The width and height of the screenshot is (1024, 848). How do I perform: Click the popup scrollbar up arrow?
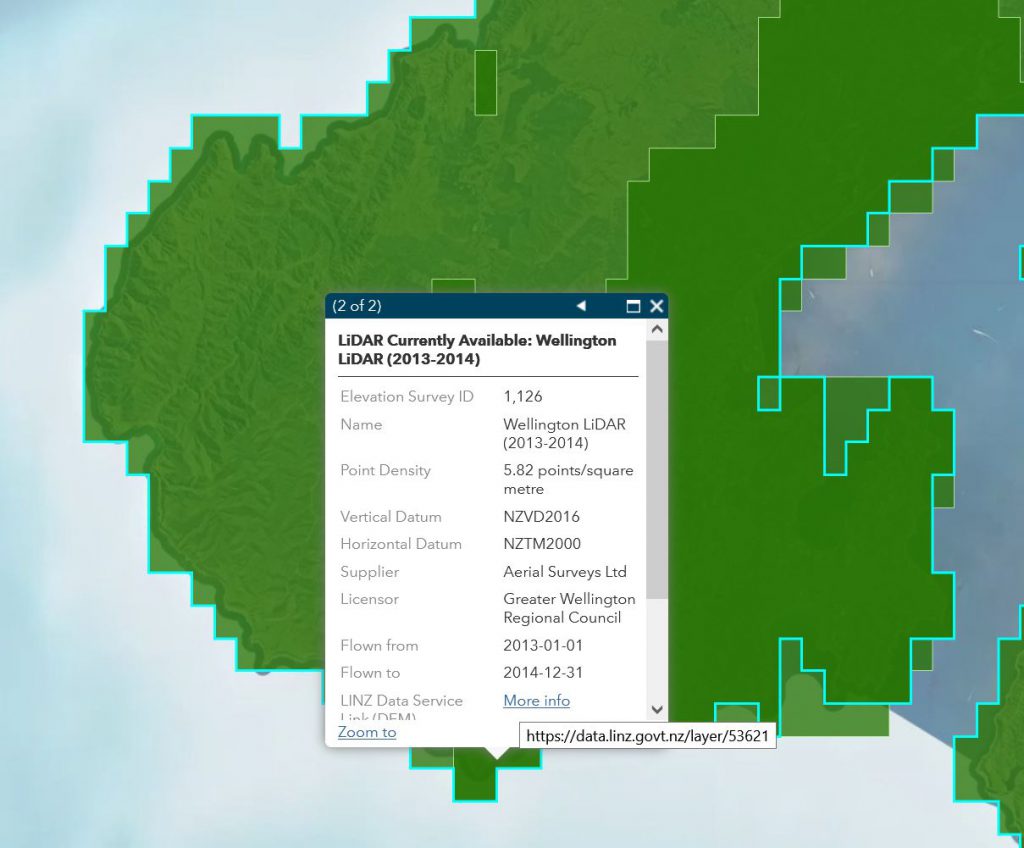656,329
